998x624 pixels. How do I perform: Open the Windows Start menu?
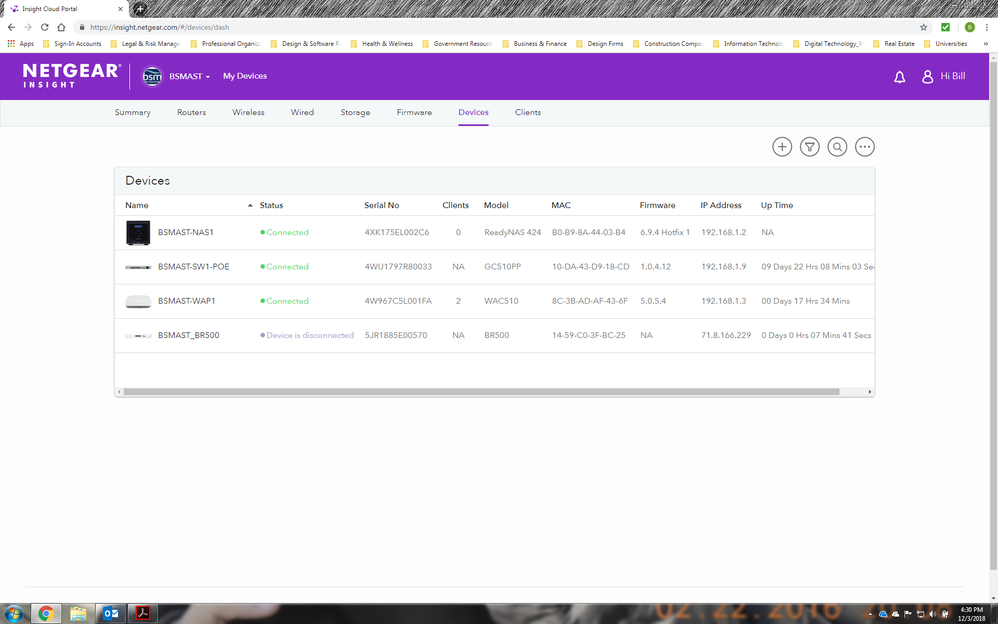tap(13, 613)
